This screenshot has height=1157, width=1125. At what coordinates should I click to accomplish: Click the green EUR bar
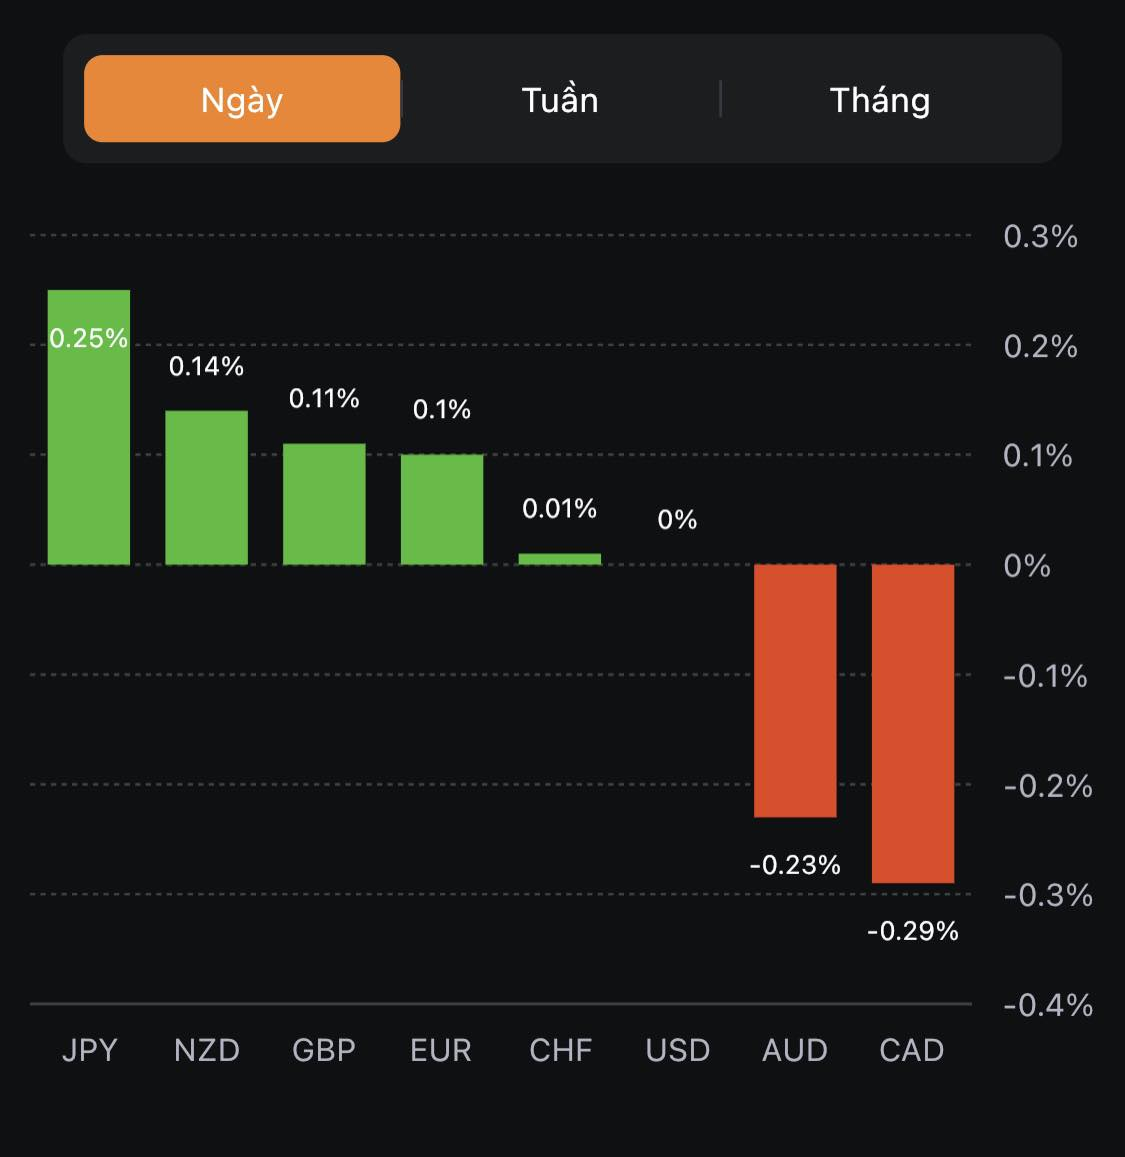[442, 509]
